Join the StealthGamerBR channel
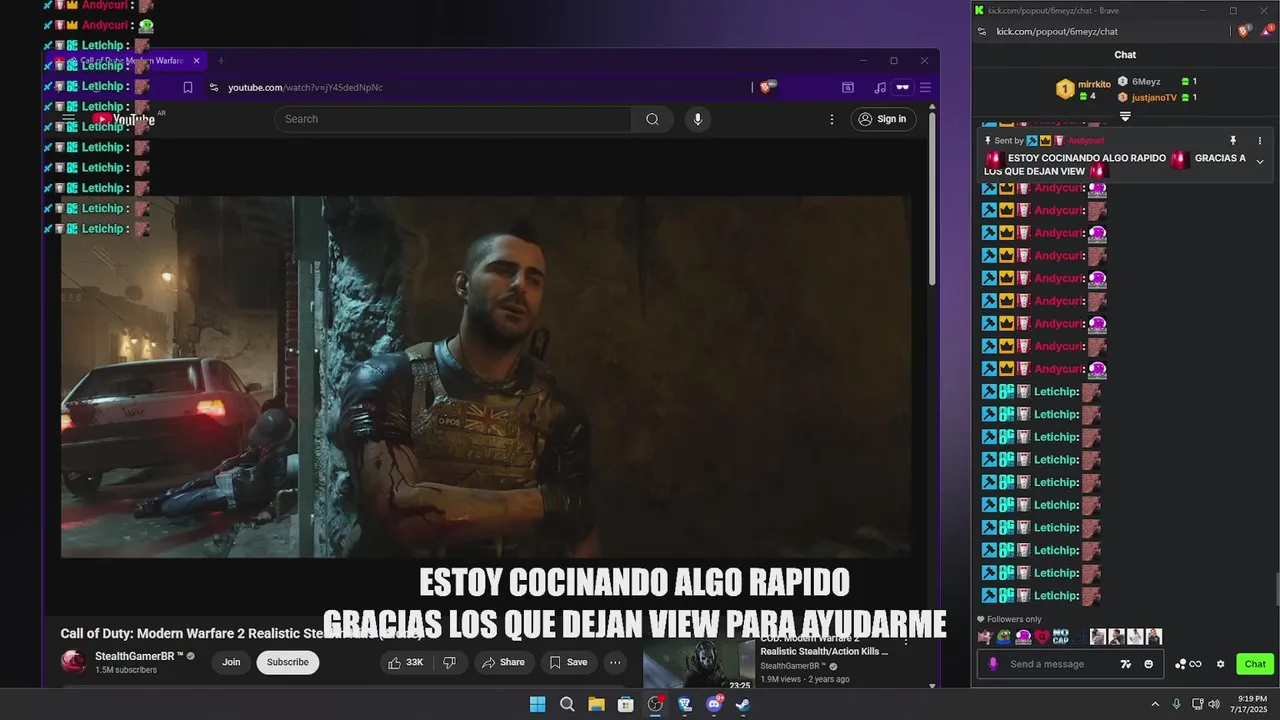 pos(231,662)
